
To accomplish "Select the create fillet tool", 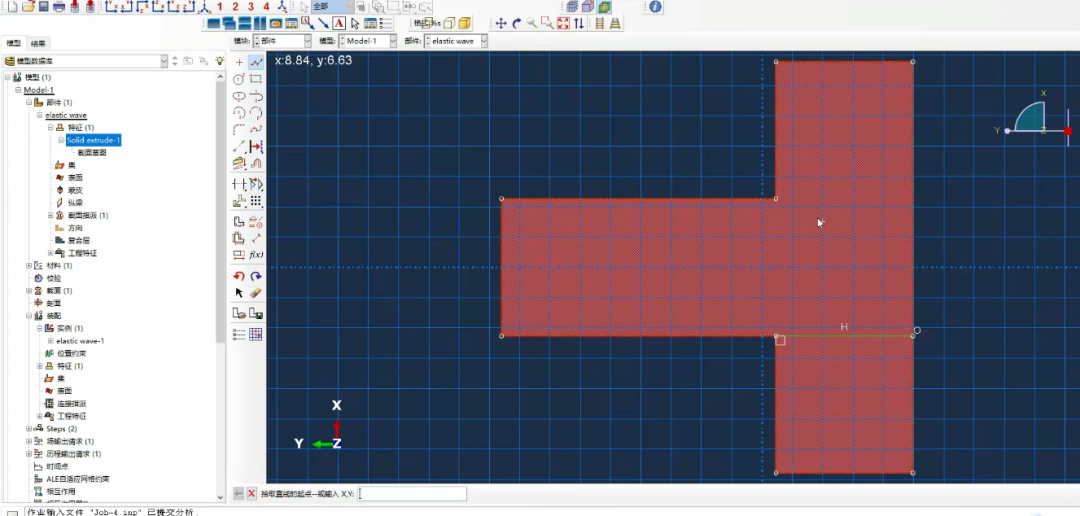I will [x=239, y=130].
